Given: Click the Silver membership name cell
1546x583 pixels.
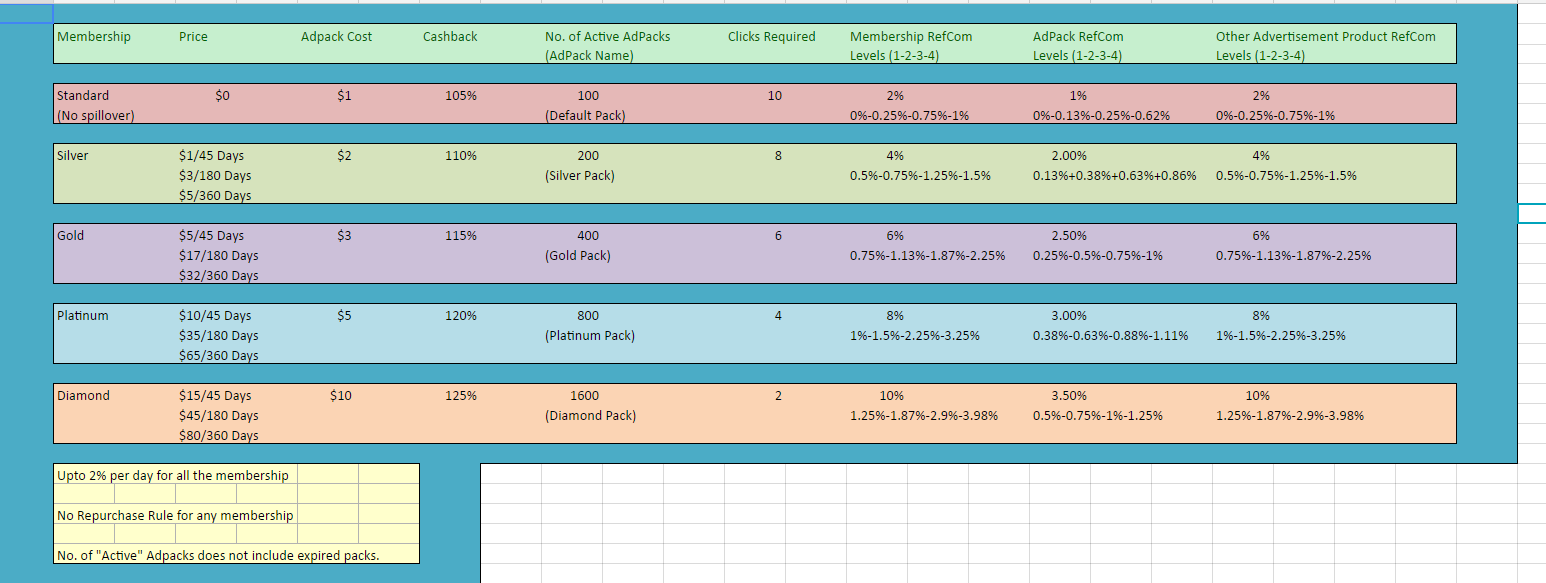Looking at the screenshot, I should click(73, 156).
